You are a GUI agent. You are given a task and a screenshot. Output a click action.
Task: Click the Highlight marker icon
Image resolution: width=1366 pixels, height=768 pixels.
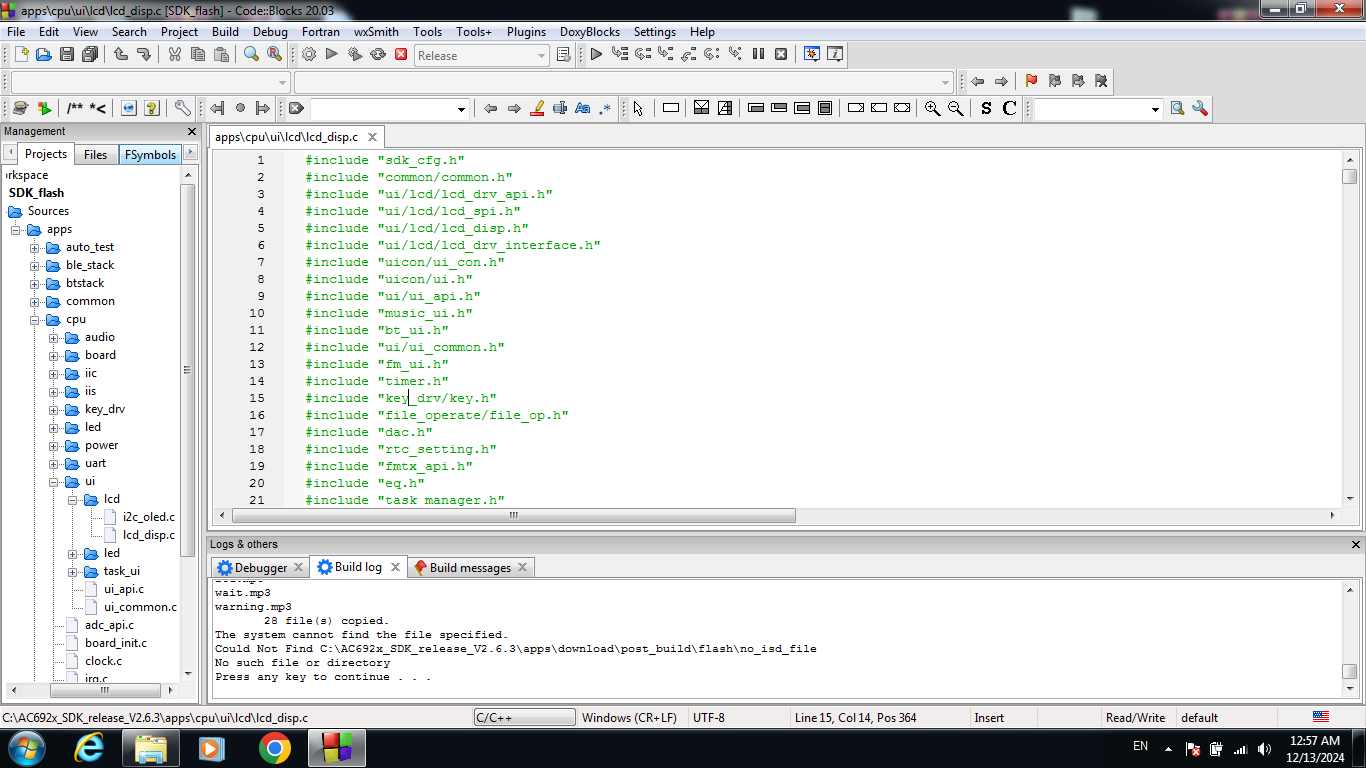pyautogui.click(x=537, y=108)
